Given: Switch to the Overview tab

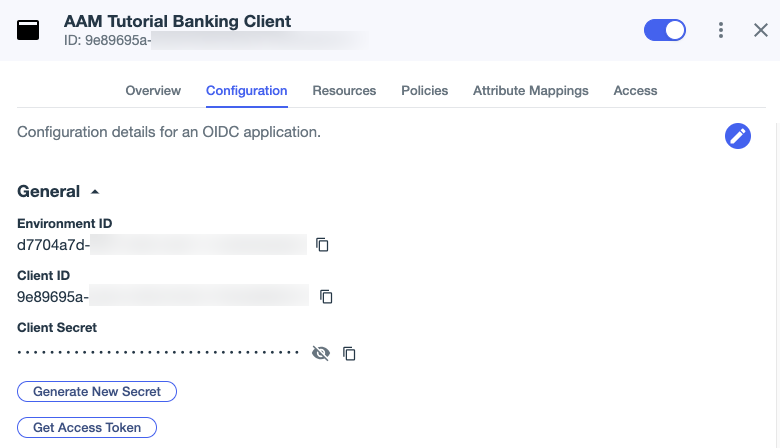Looking at the screenshot, I should coord(153,90).
